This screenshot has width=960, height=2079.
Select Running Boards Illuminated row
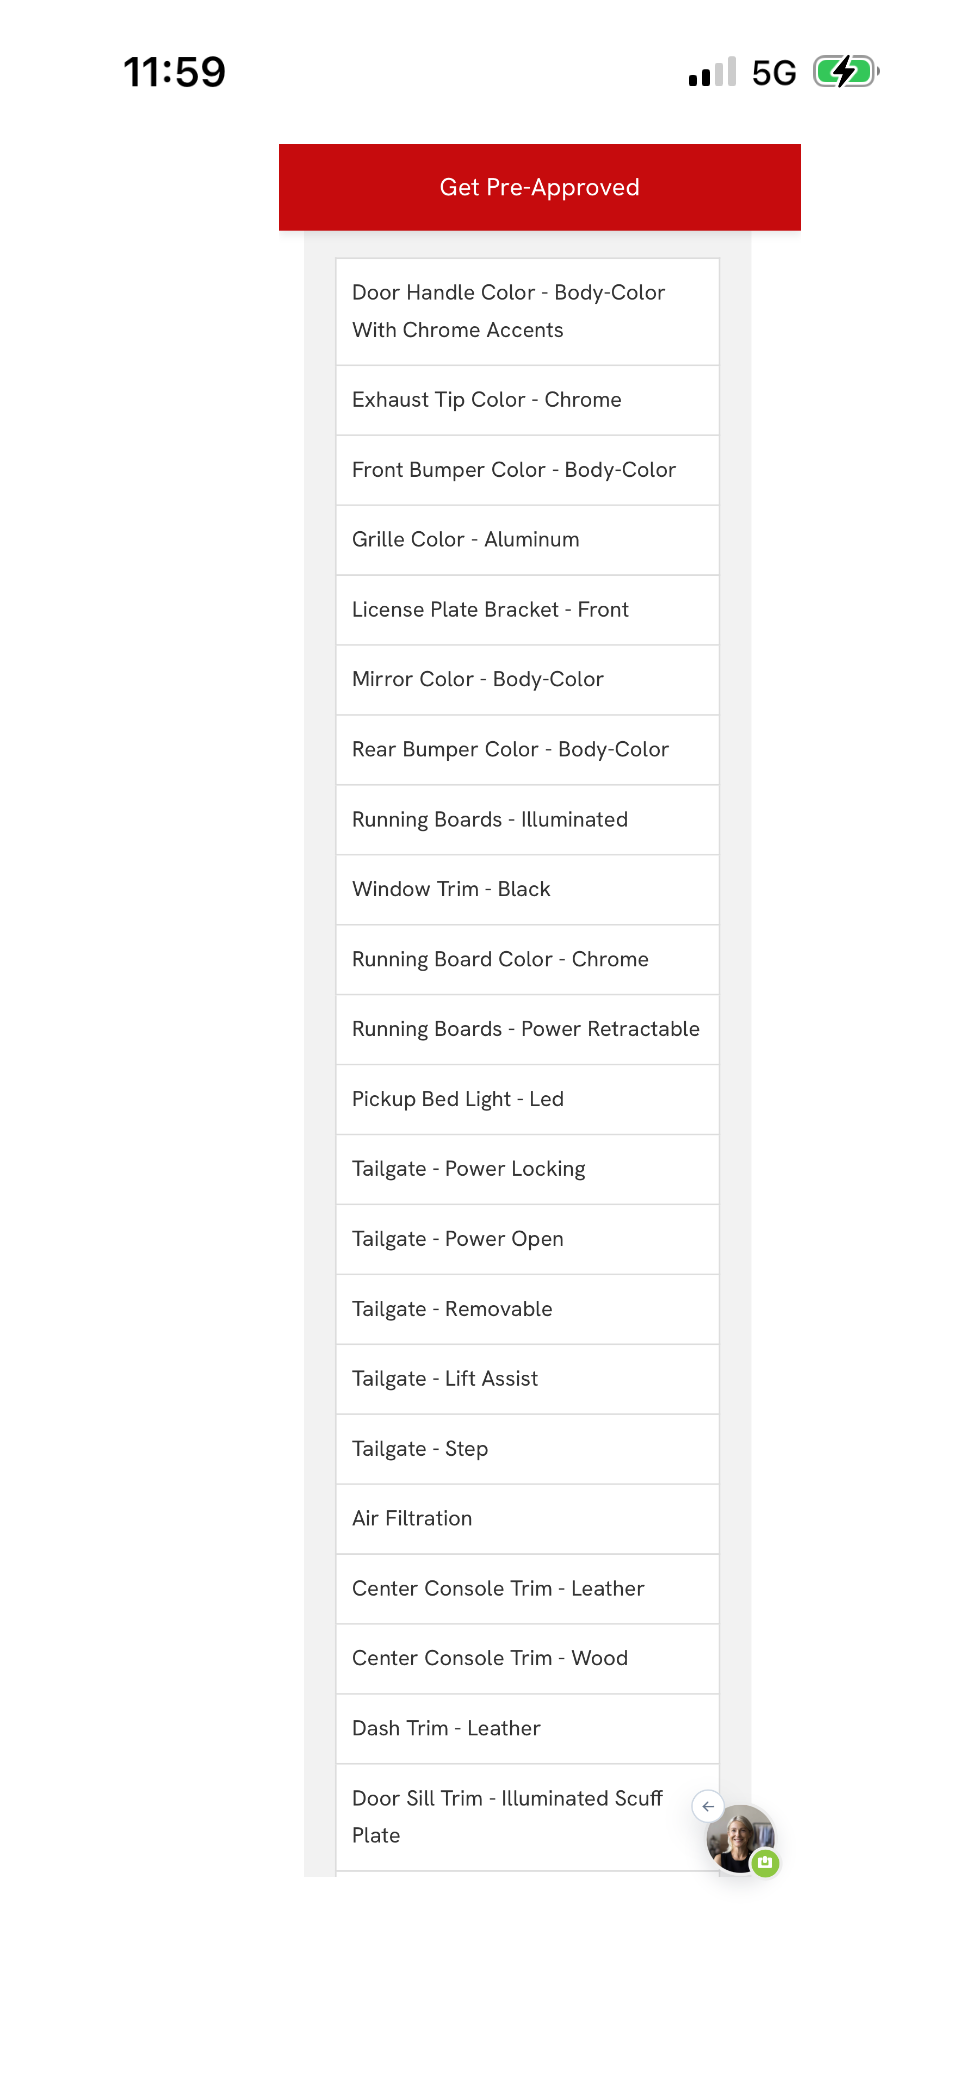(527, 820)
